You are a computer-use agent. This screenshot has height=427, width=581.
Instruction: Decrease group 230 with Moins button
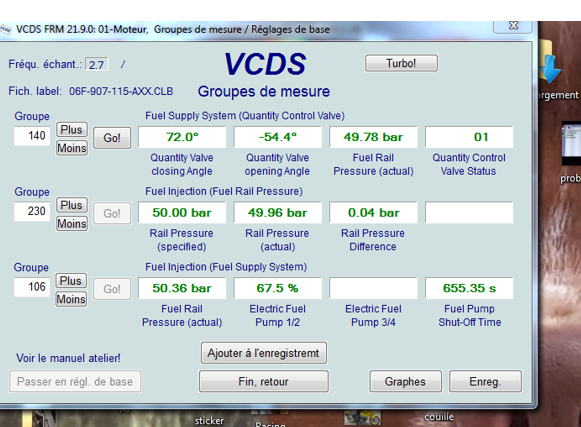(72, 224)
